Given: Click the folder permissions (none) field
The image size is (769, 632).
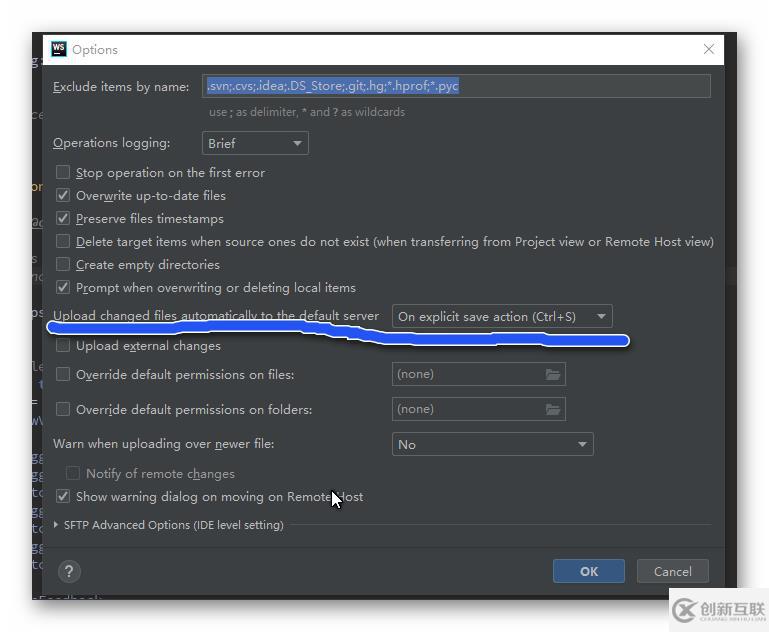Looking at the screenshot, I should [x=479, y=409].
